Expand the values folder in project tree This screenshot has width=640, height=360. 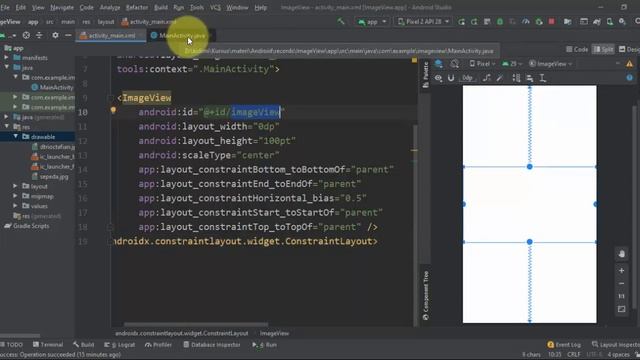click(x=16, y=206)
